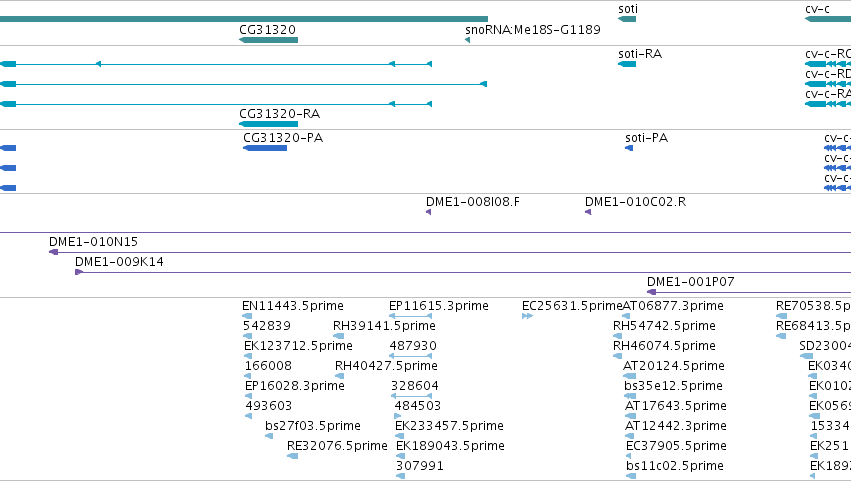Click the CG31320 gene label
This screenshot has height=481, width=851.
267,30
